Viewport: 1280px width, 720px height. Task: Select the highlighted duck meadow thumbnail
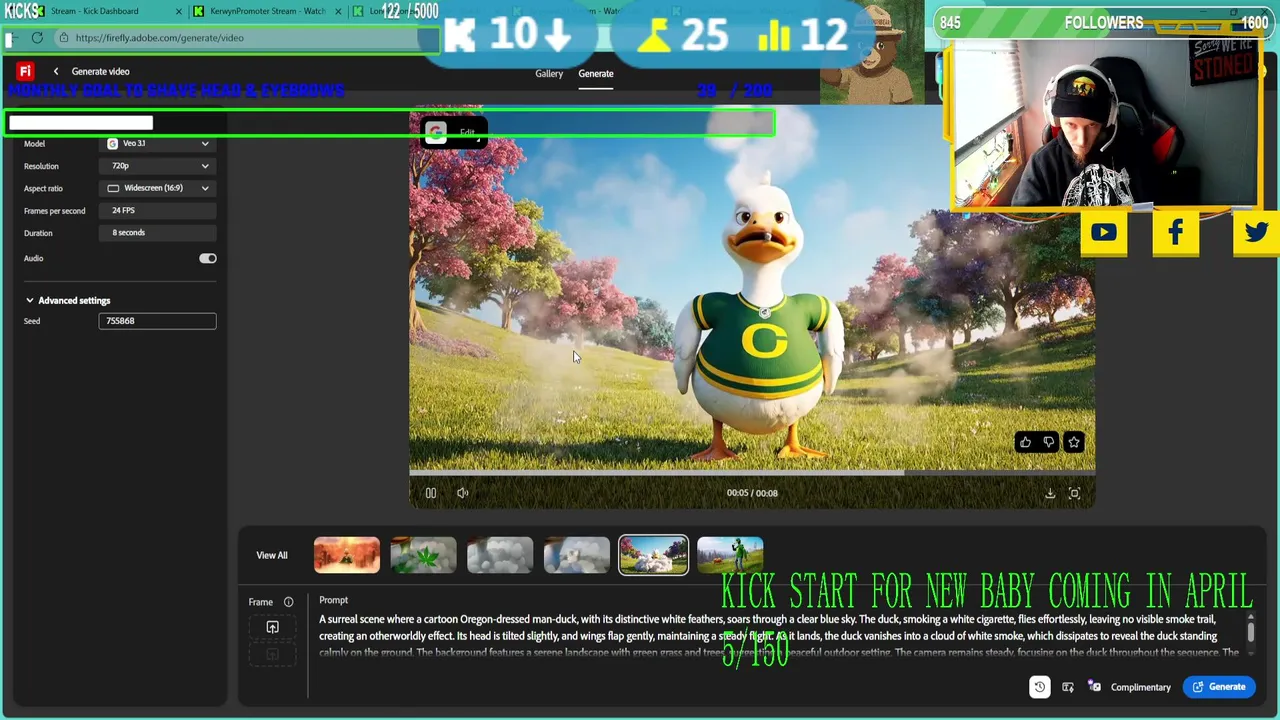[x=654, y=555]
